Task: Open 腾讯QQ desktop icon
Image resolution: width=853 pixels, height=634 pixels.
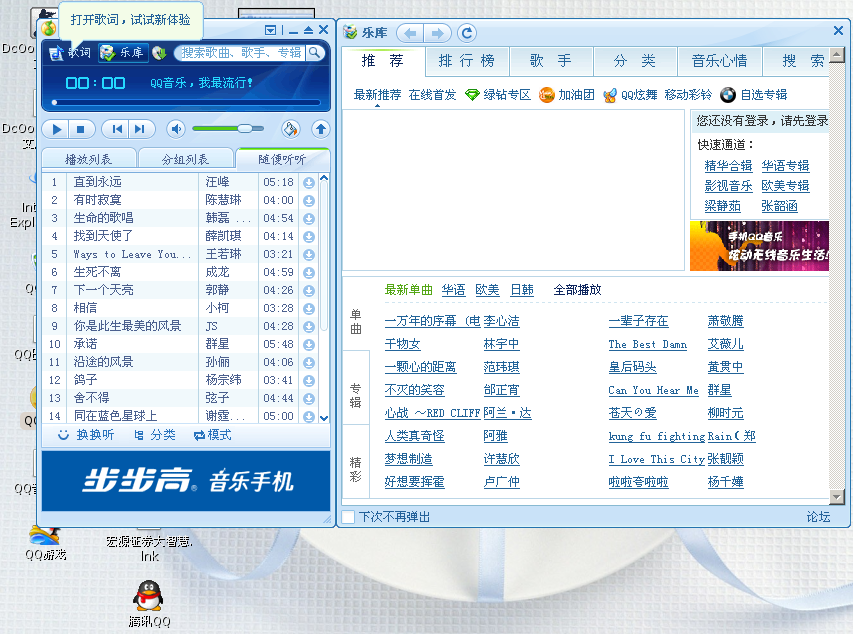Action: click(x=149, y=603)
